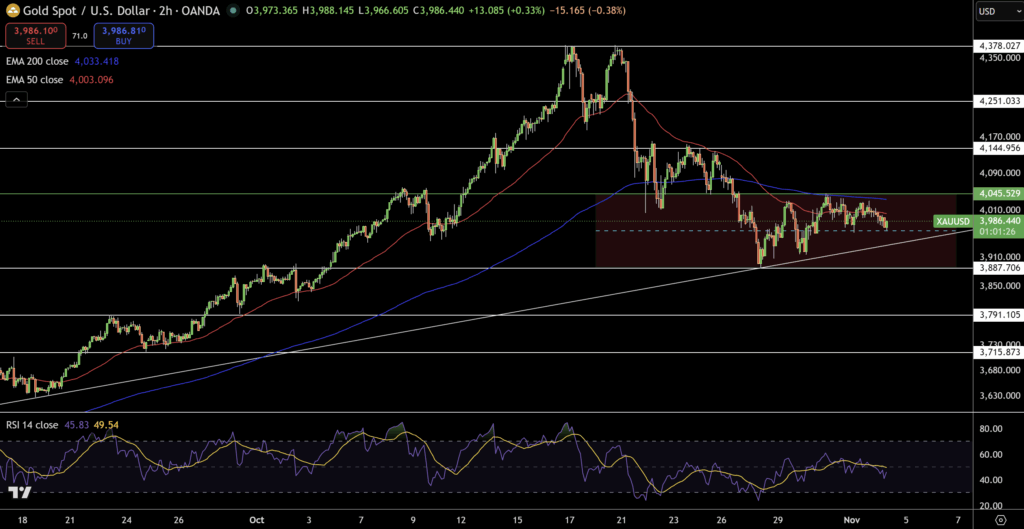Select the 3,887.706 support level label
The width and height of the screenshot is (1024, 529).
coord(999,268)
